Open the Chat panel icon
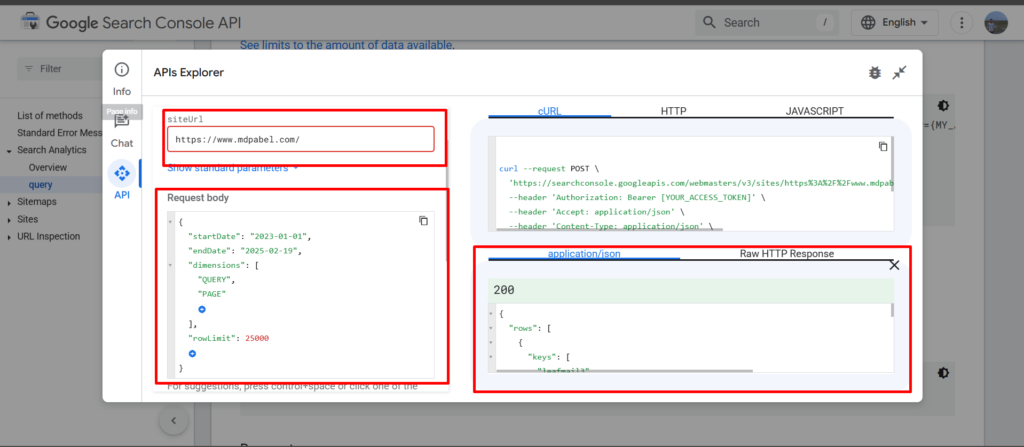Image resolution: width=1024 pixels, height=447 pixels. pyautogui.click(x=121, y=123)
